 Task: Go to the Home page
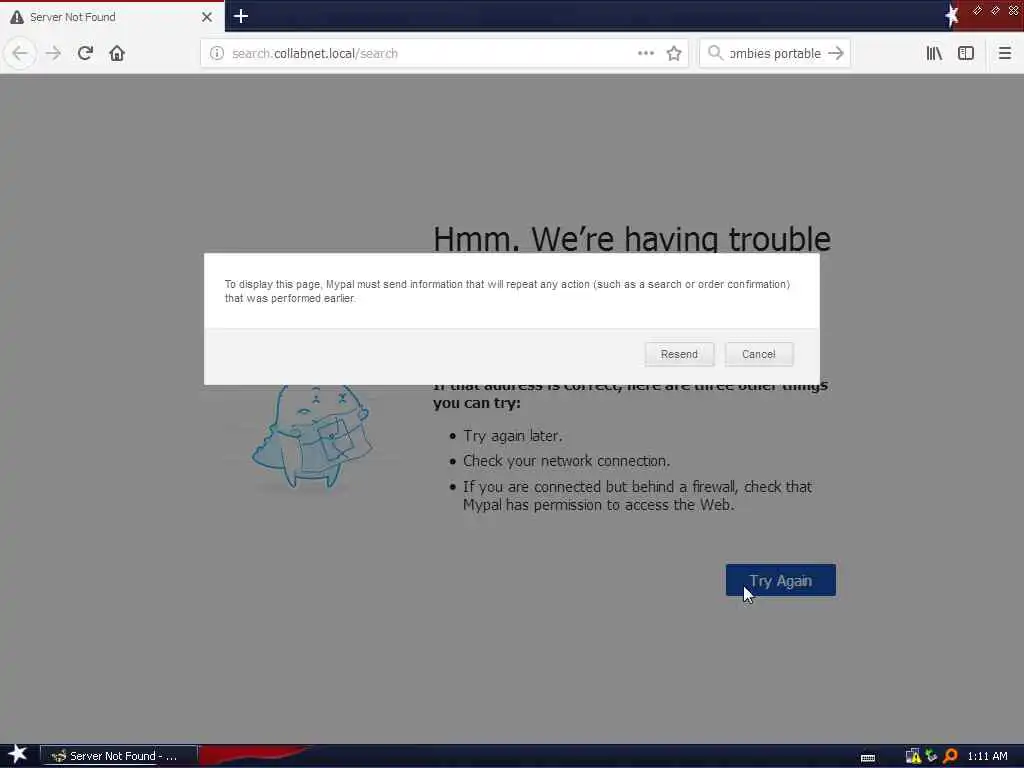coord(117,53)
